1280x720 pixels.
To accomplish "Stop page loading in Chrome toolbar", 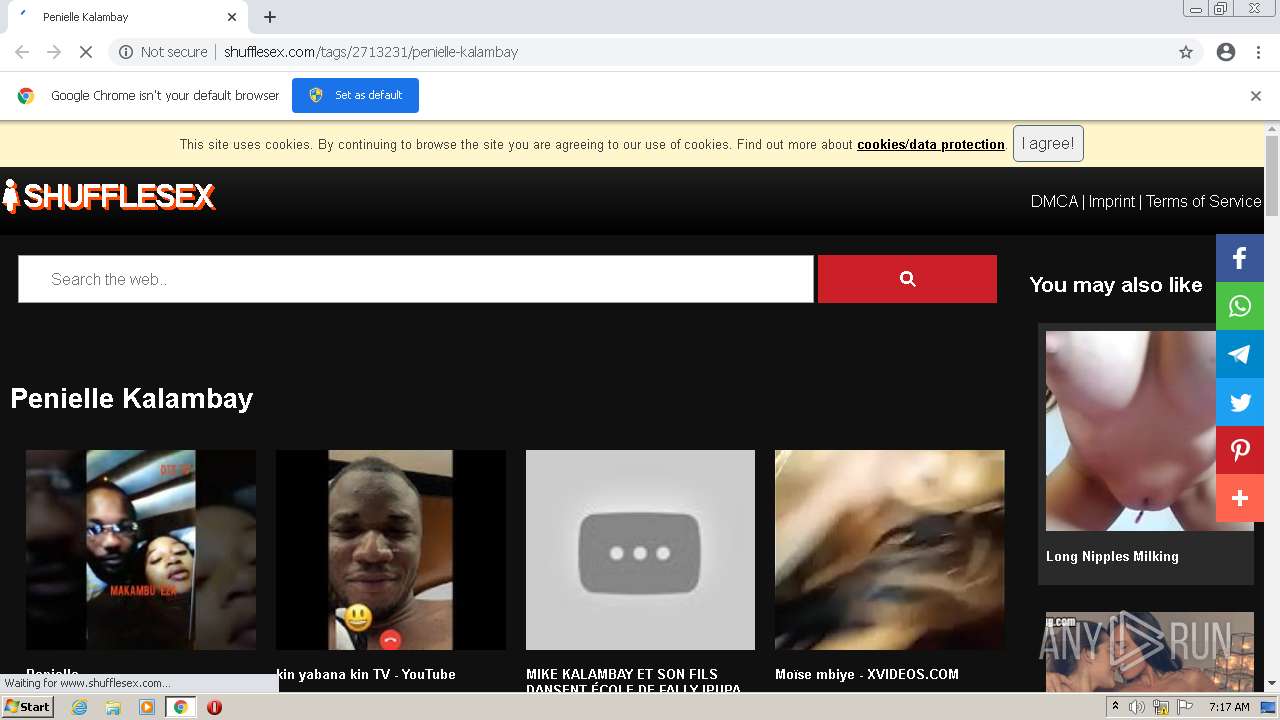I will coord(86,52).
